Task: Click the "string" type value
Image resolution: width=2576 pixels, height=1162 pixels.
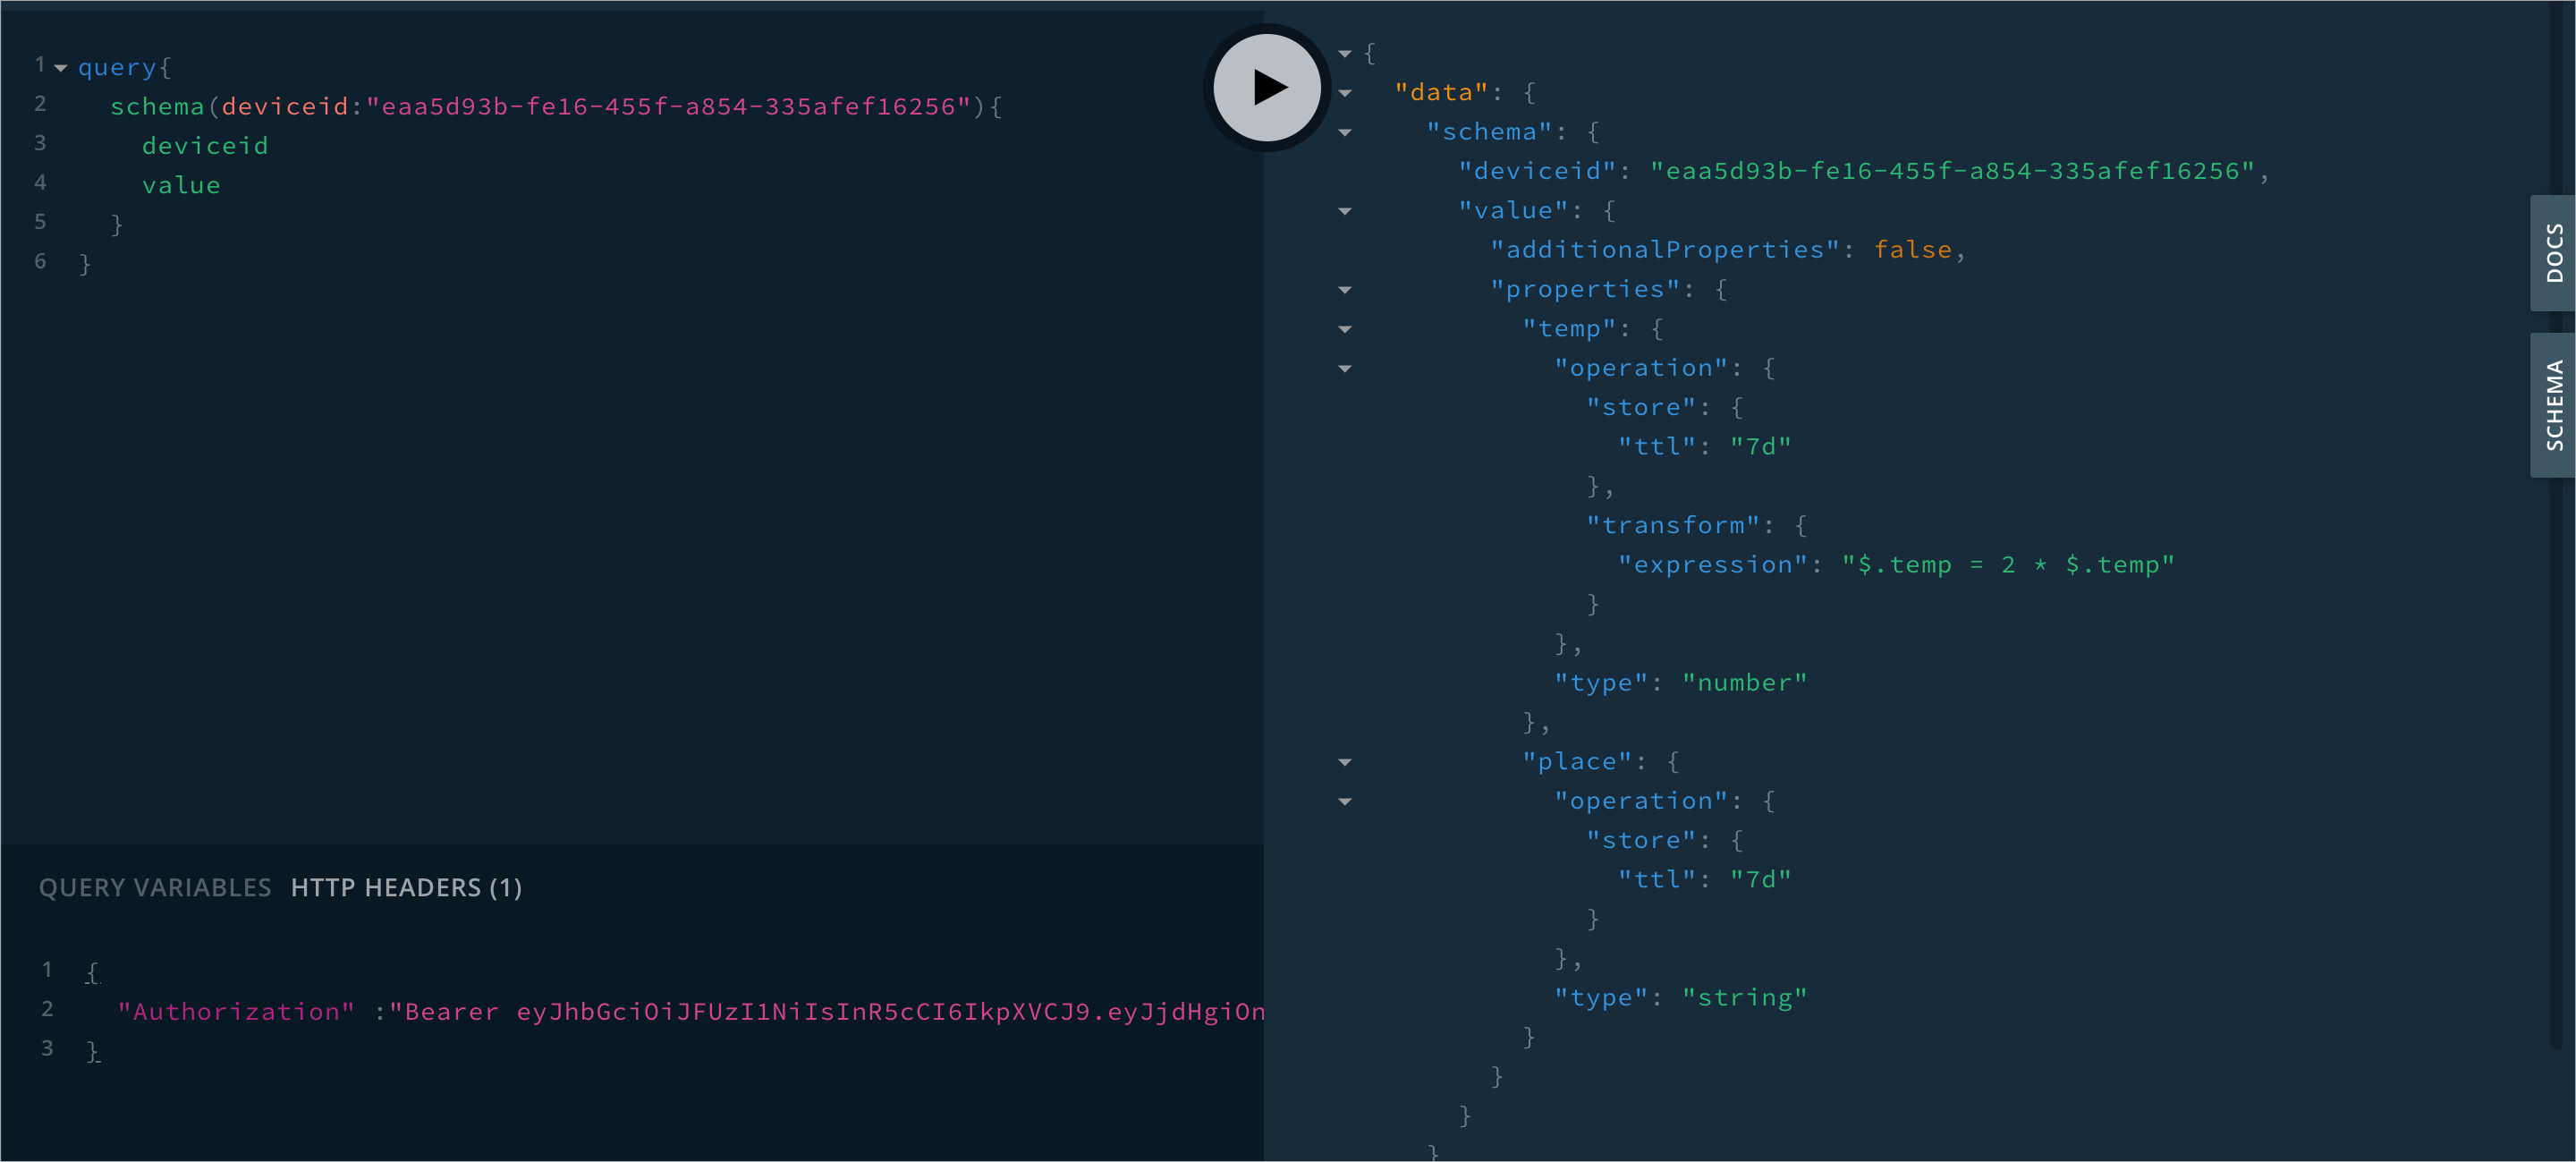Action: pyautogui.click(x=1745, y=998)
